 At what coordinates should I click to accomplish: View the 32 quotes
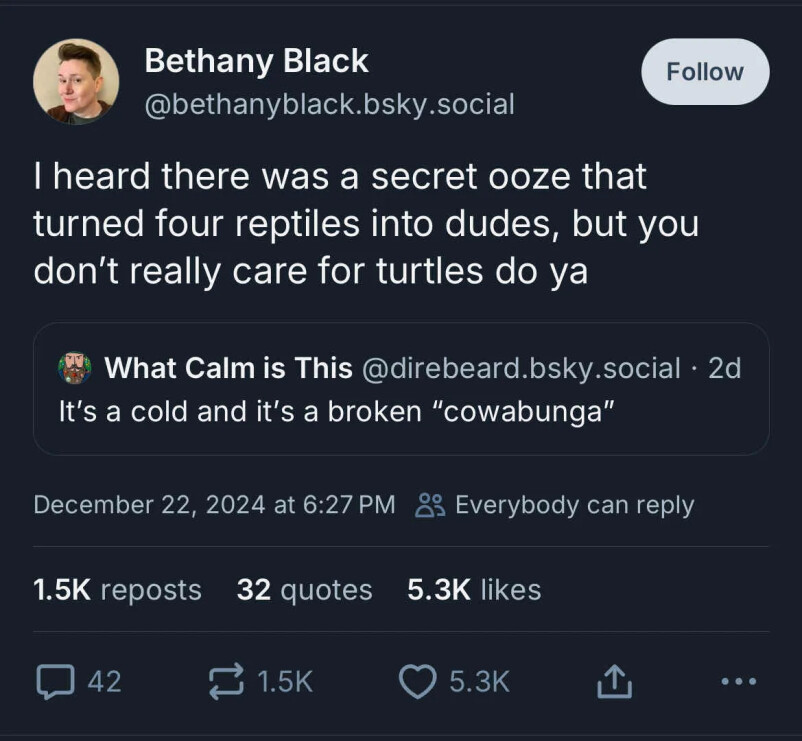304,590
